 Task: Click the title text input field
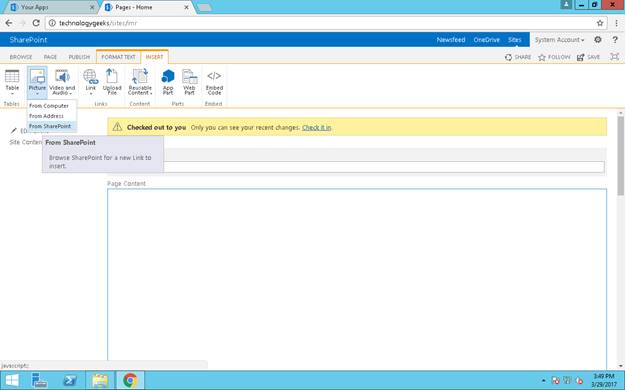(x=357, y=167)
